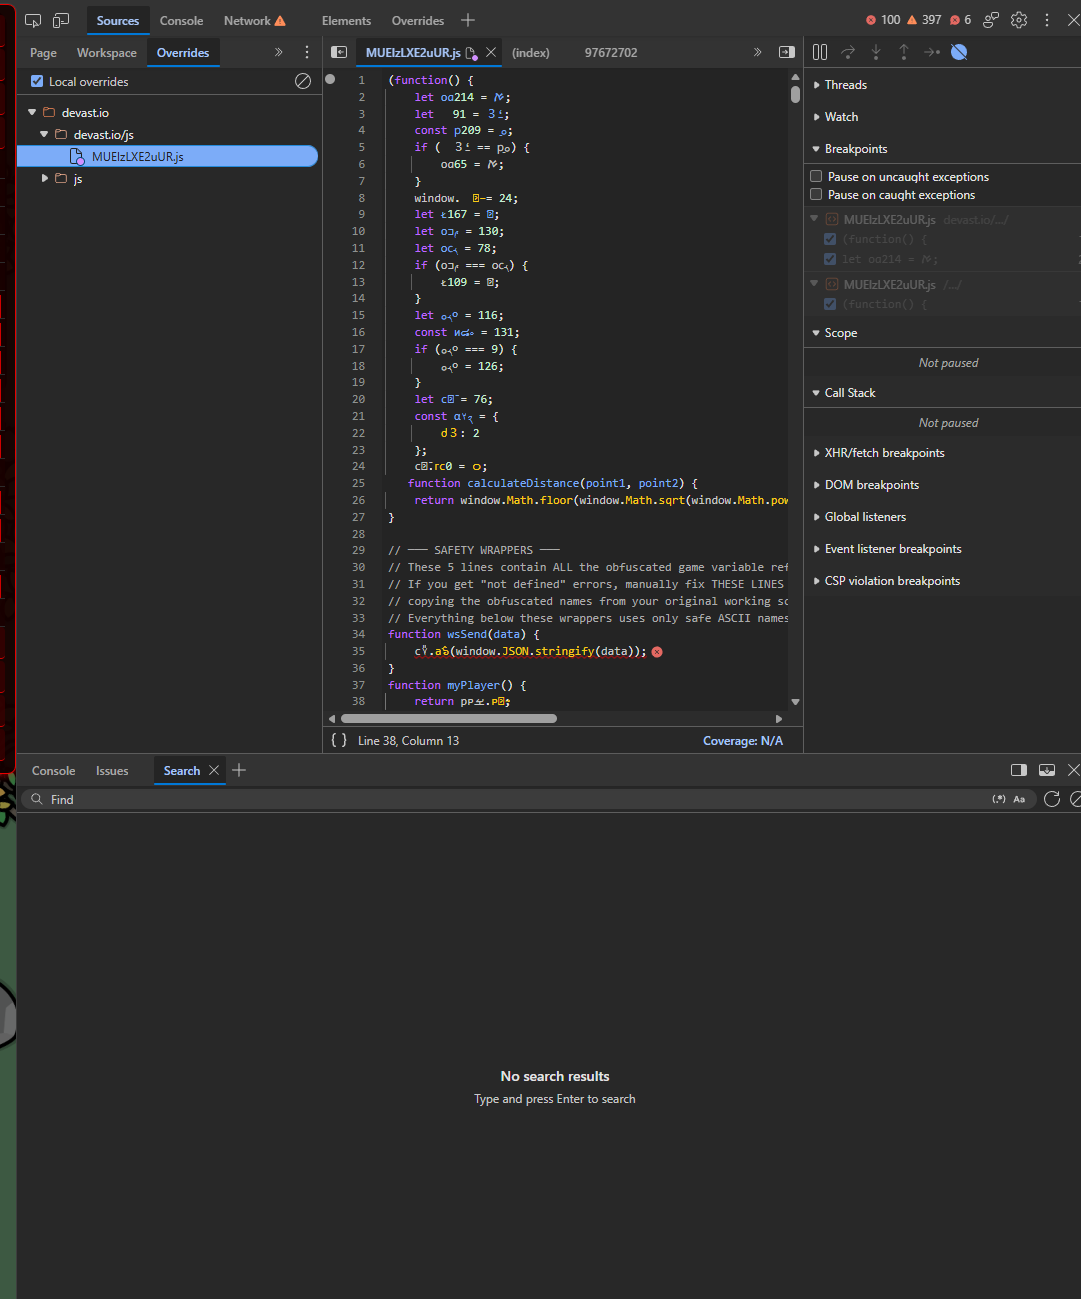Image resolution: width=1081 pixels, height=1299 pixels.
Task: Enable Pause on caught exceptions
Action: point(816,195)
